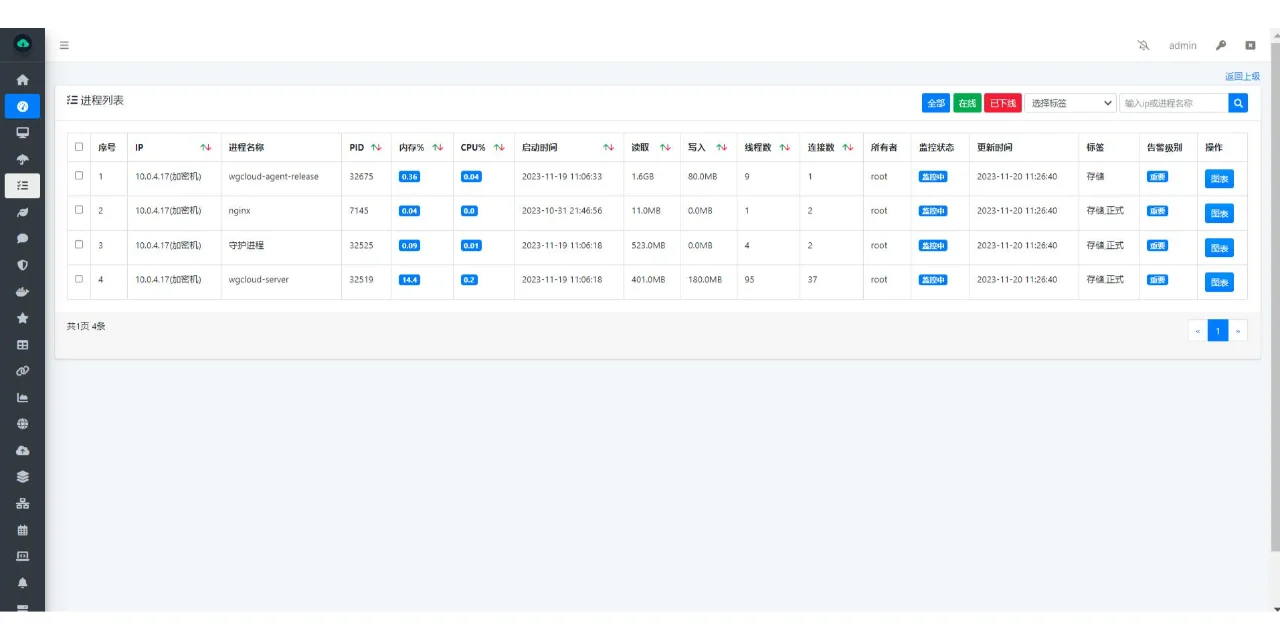The image size is (1280, 639).
Task: Open the dashboard gauge sidebar icon
Action: coord(22,106)
